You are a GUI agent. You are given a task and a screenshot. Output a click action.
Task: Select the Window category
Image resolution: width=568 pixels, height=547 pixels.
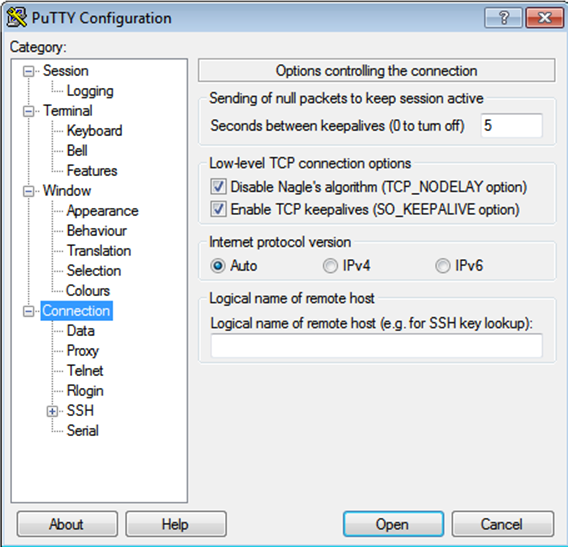[67, 191]
